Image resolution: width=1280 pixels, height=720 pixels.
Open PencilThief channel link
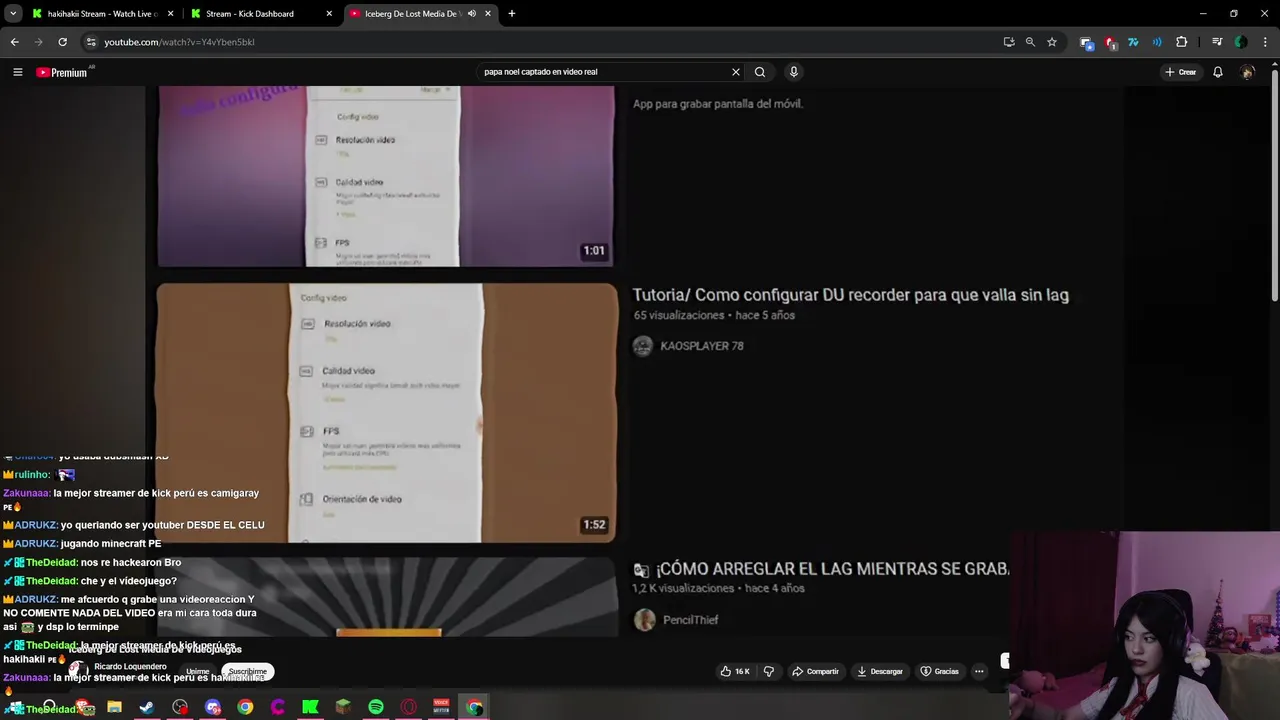[x=690, y=620]
